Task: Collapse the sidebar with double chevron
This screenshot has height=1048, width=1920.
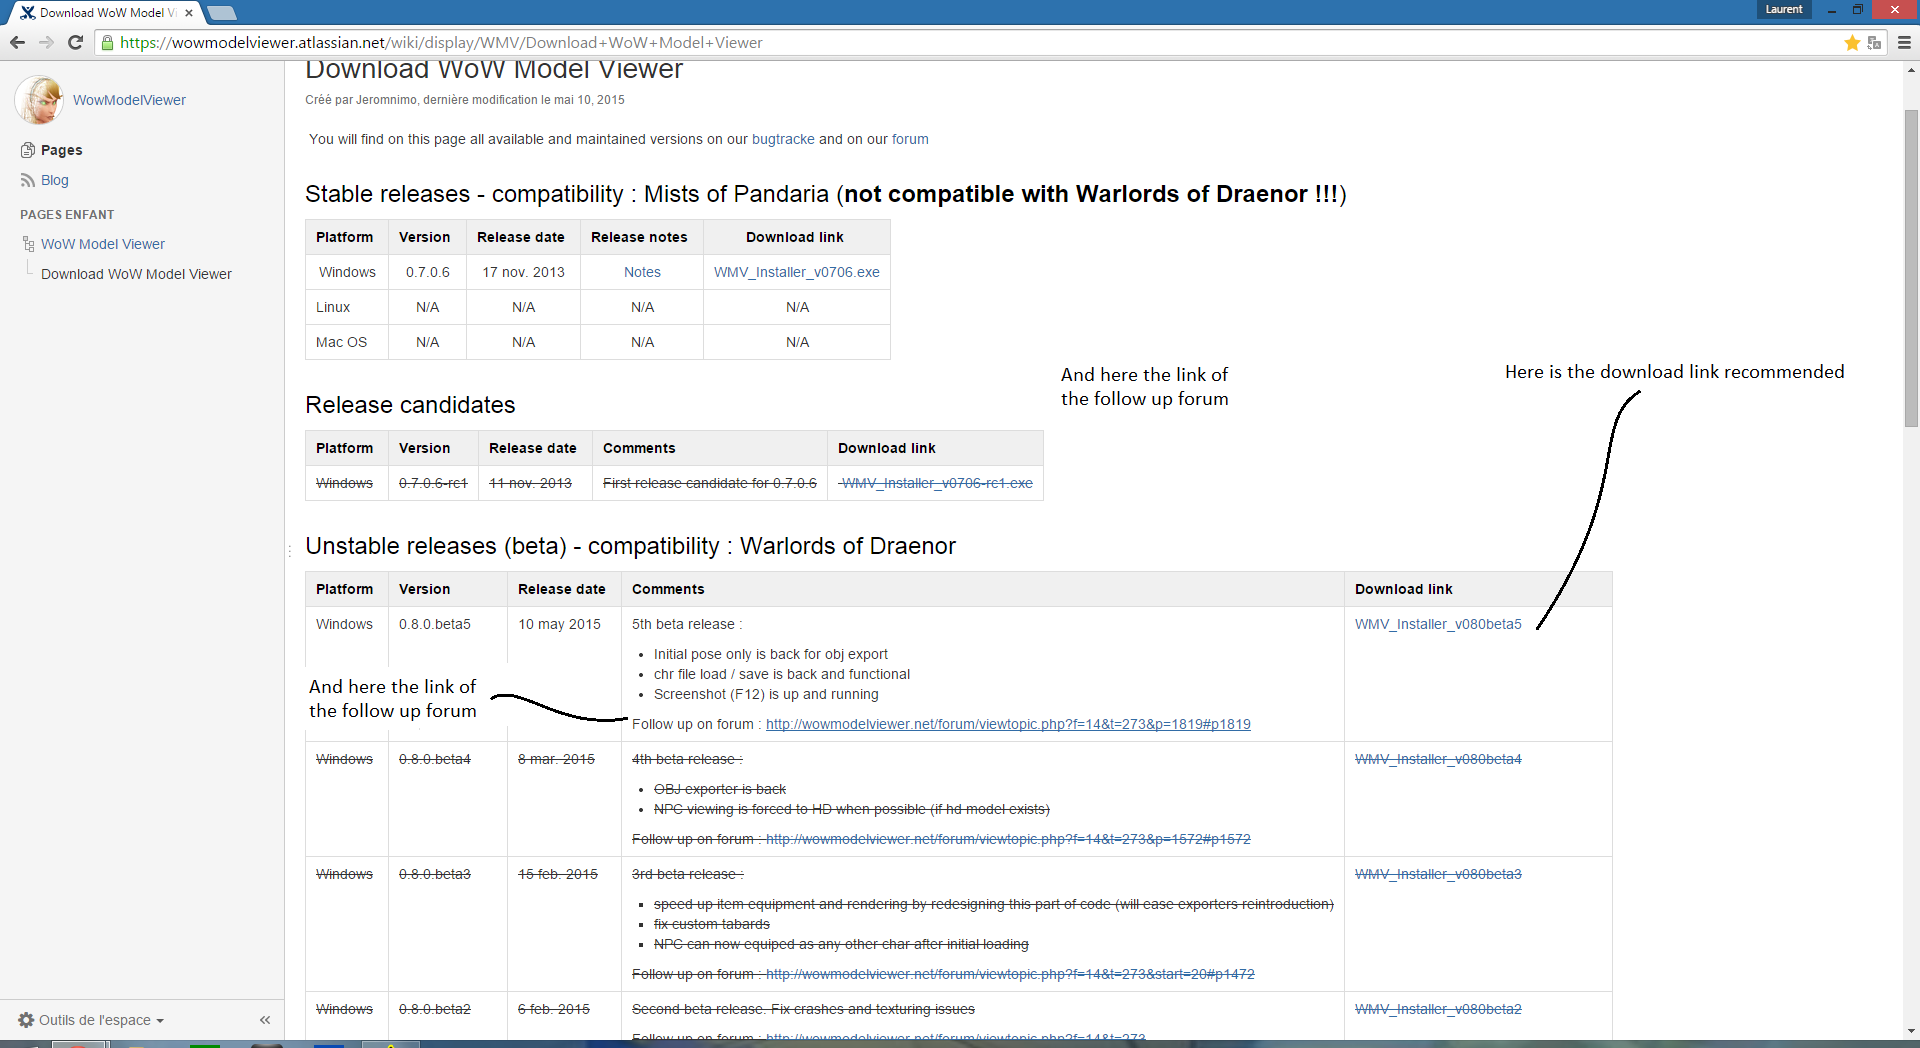Action: pos(265,1020)
